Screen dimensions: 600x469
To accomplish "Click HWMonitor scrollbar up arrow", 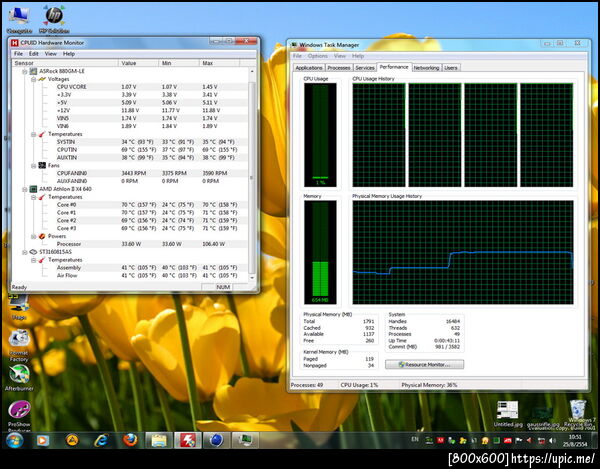I will tap(252, 72).
